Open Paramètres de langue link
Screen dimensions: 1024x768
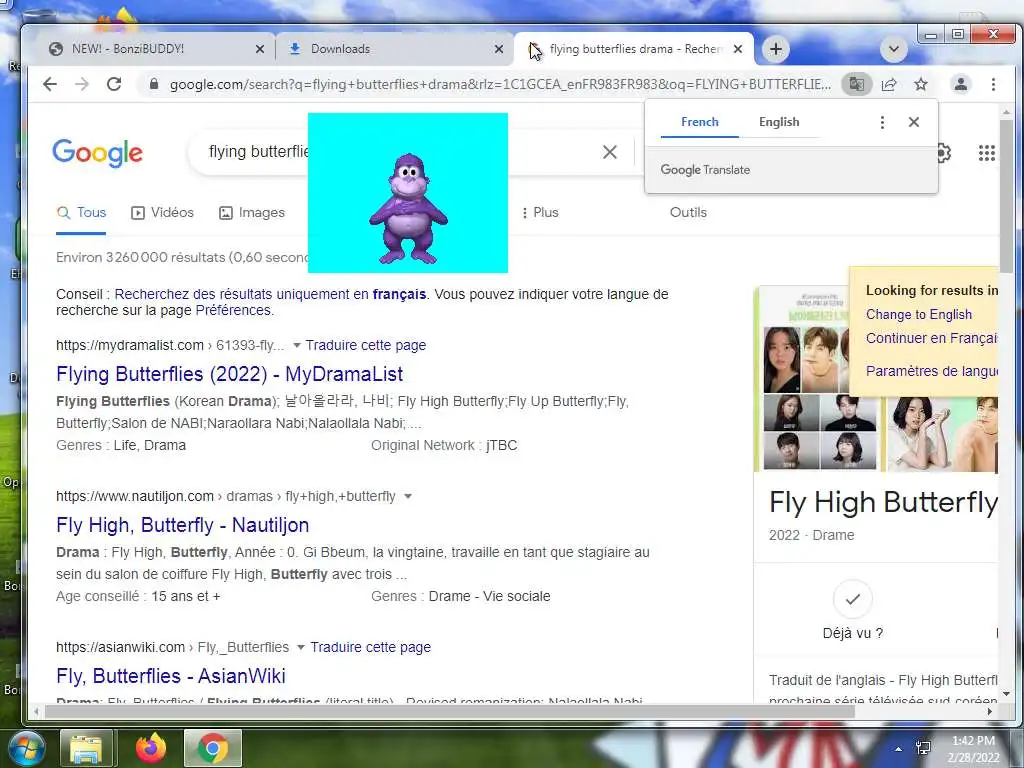tap(931, 372)
